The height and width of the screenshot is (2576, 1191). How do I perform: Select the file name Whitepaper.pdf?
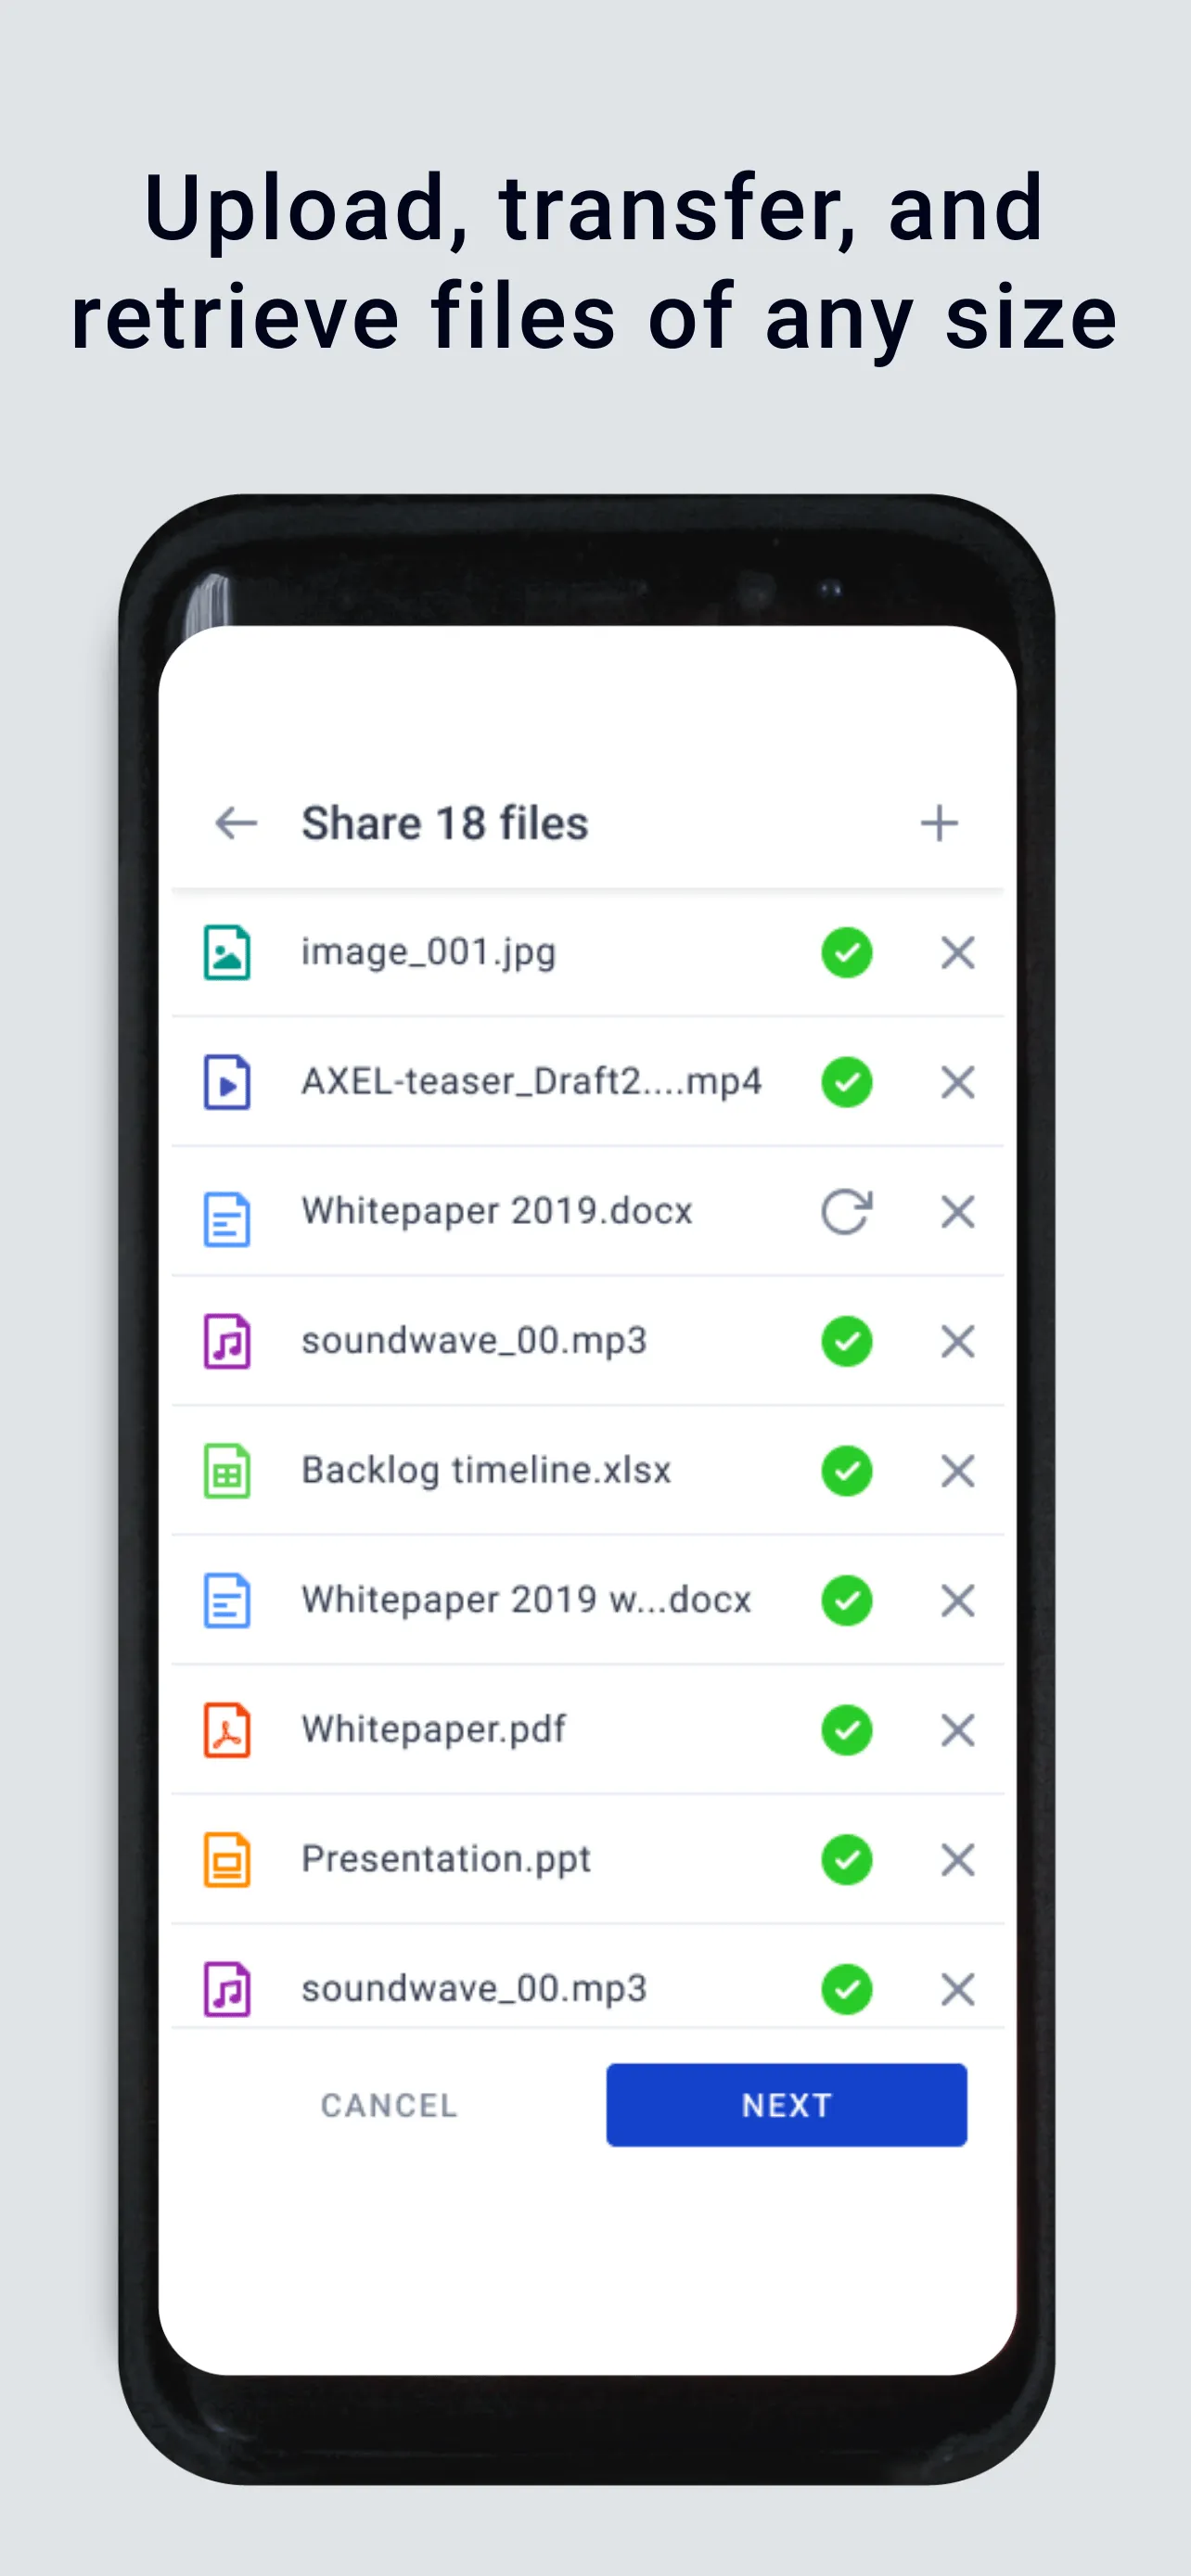(x=433, y=1729)
